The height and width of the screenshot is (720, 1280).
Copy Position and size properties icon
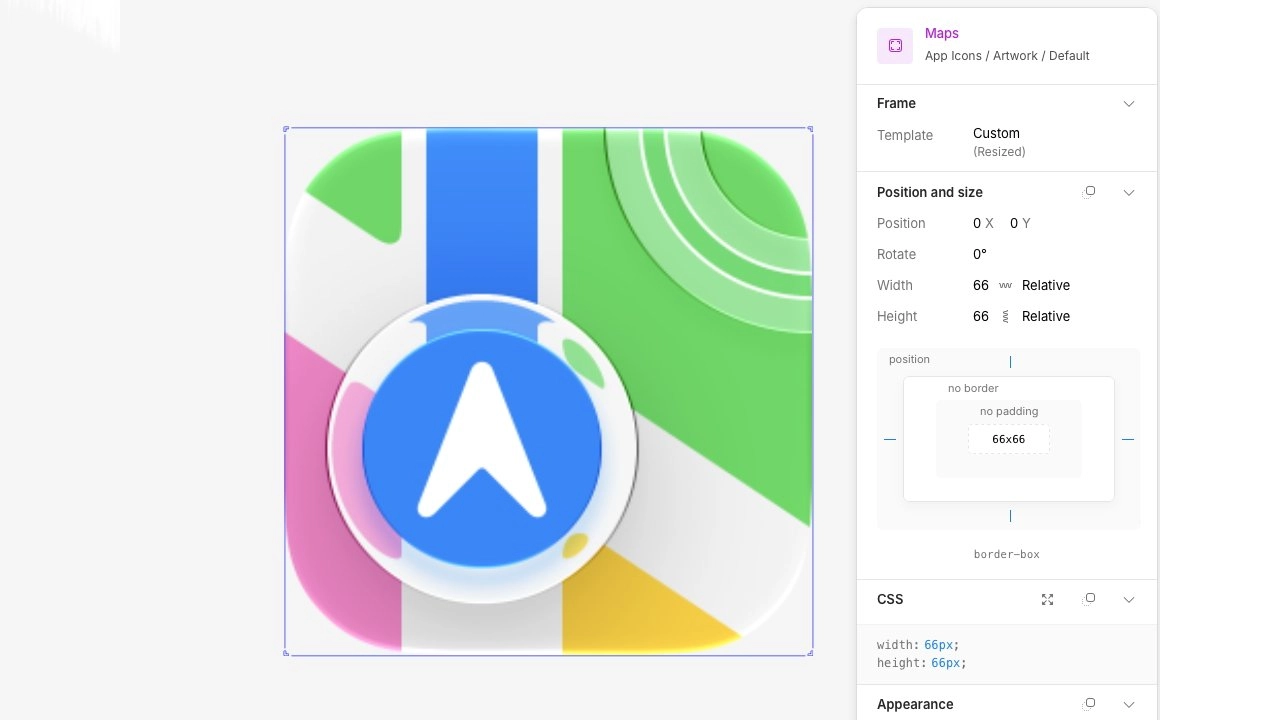(1090, 192)
